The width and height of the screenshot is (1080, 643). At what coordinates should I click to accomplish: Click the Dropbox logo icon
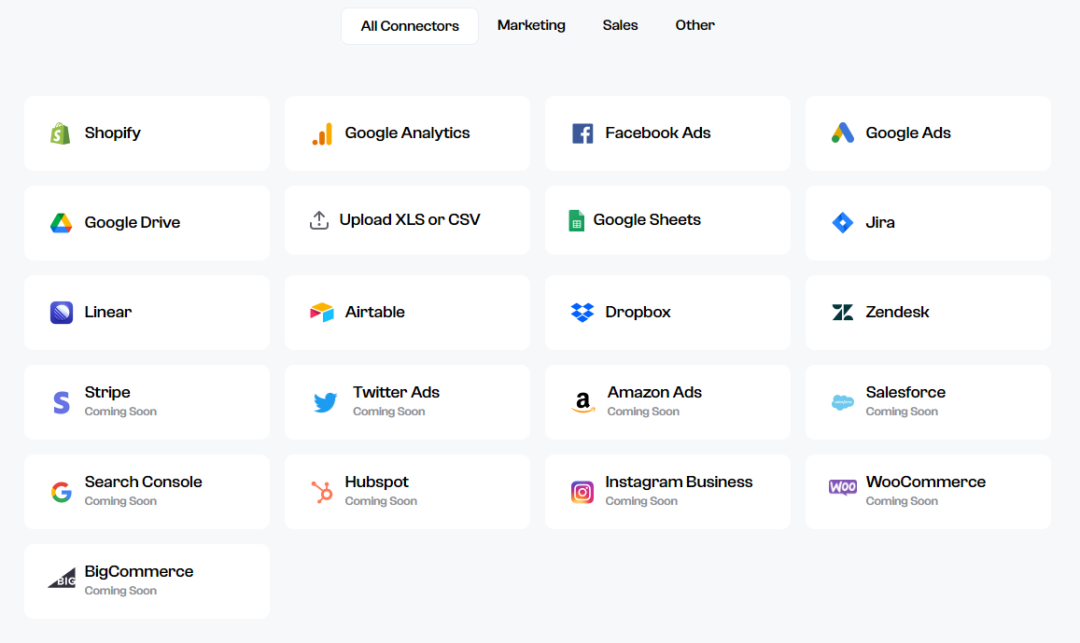(x=583, y=312)
